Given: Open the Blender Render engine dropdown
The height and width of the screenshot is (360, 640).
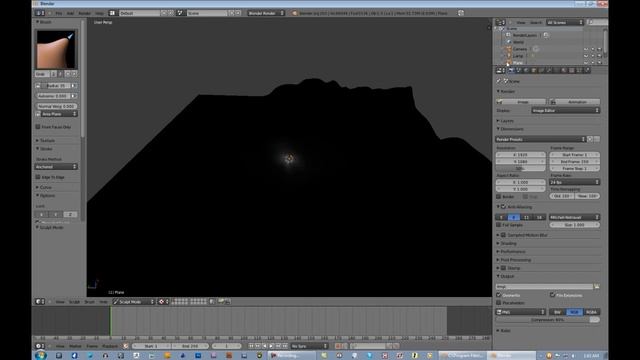Looking at the screenshot, I should pos(266,13).
